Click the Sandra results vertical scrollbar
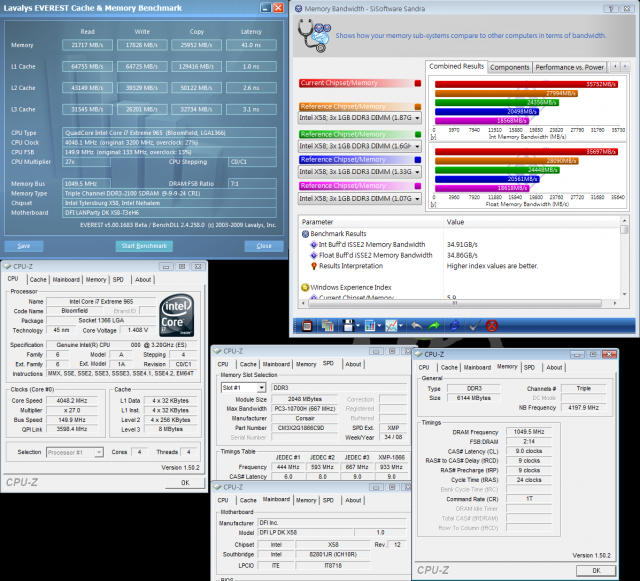 (624, 257)
